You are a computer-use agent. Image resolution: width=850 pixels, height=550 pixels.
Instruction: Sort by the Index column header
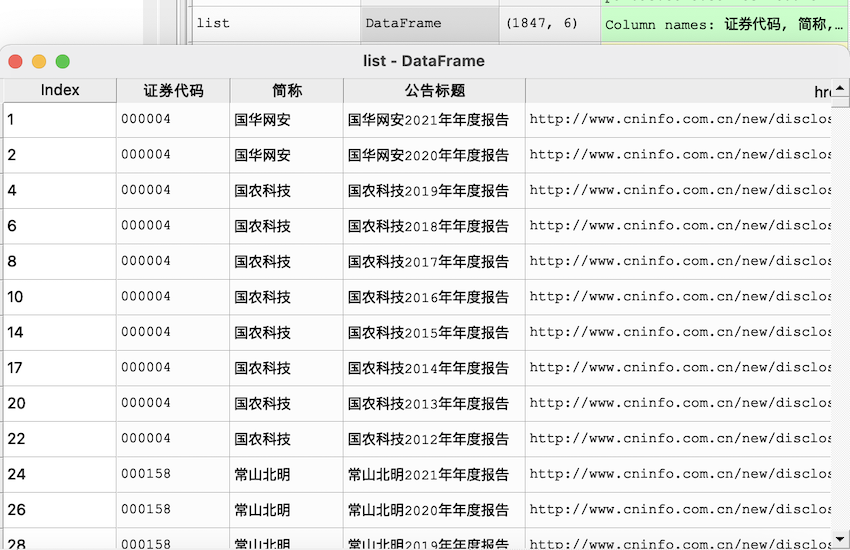60,90
